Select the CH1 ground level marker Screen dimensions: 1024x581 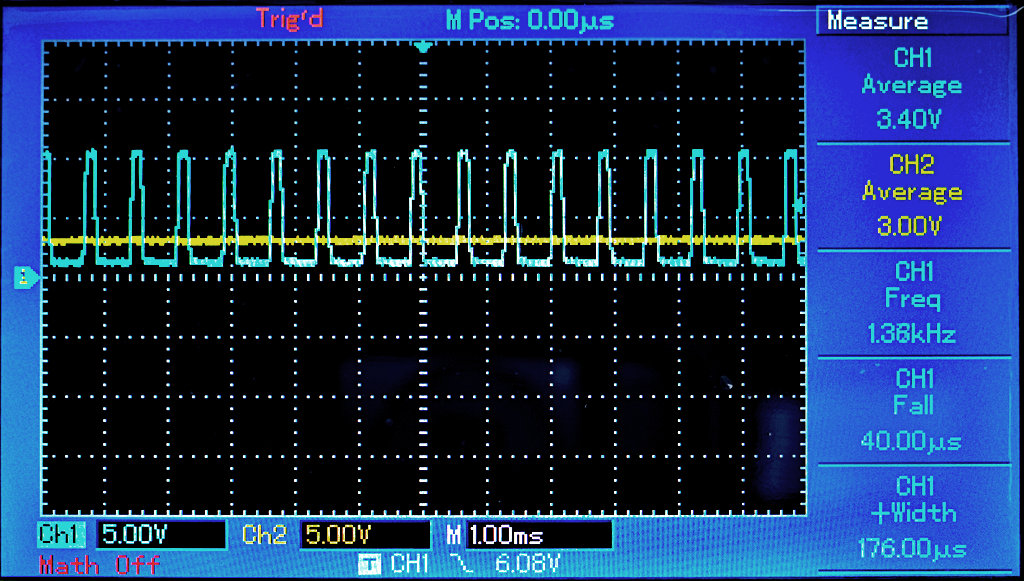click(x=26, y=279)
